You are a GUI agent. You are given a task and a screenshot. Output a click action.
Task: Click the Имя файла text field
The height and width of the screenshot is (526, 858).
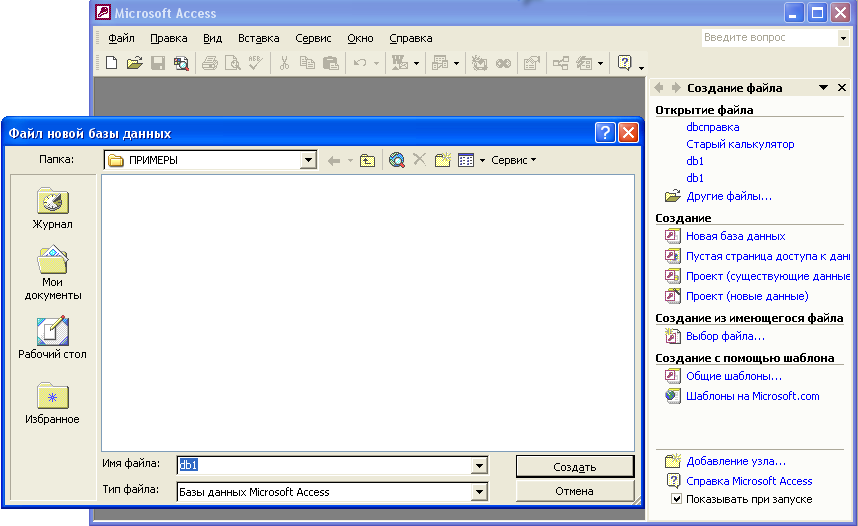[x=324, y=465]
